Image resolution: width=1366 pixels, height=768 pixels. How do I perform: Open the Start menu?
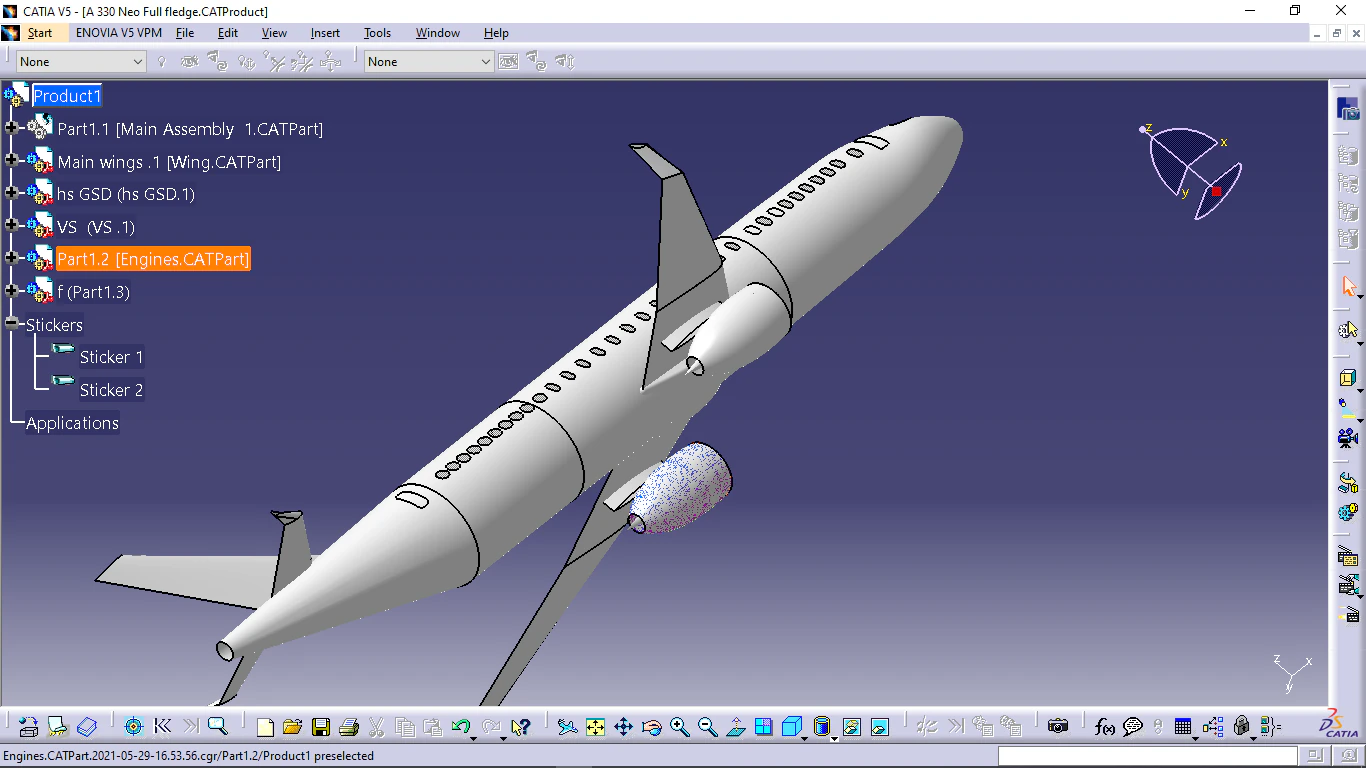click(40, 33)
